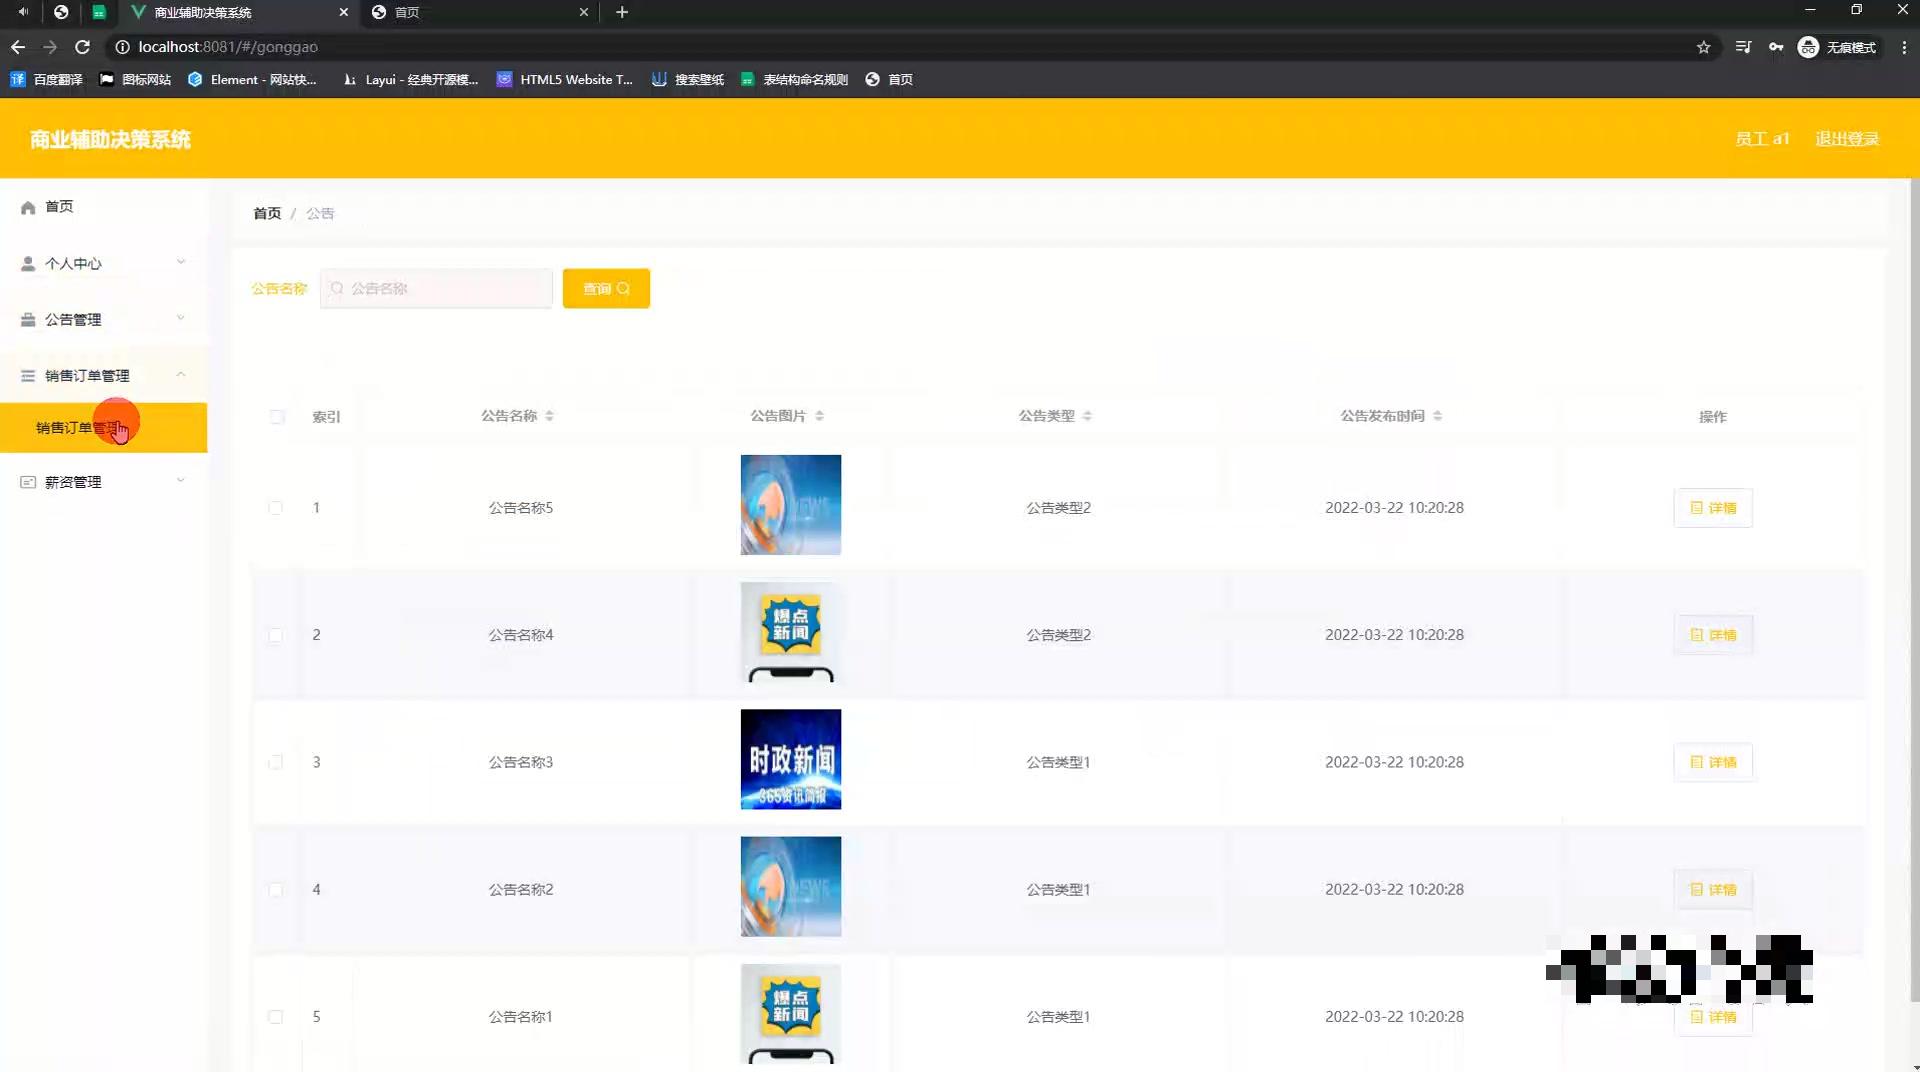Expand the 个人中心 menu chevron

pos(181,262)
